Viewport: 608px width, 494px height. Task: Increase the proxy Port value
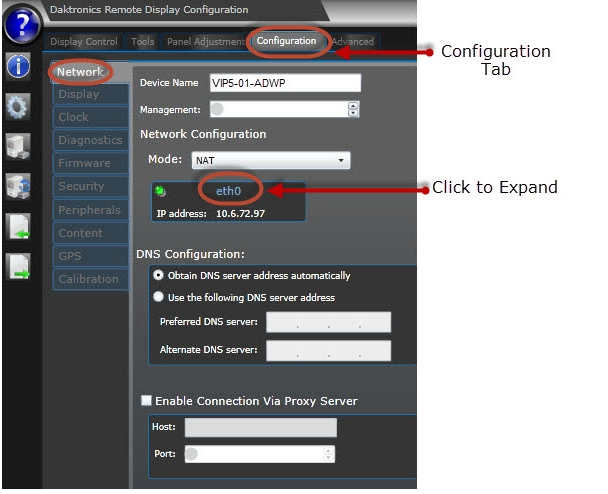pos(328,451)
